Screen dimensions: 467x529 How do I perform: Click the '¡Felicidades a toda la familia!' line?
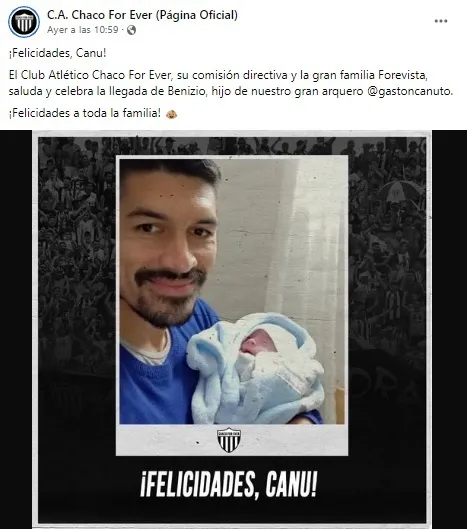[x=85, y=113]
